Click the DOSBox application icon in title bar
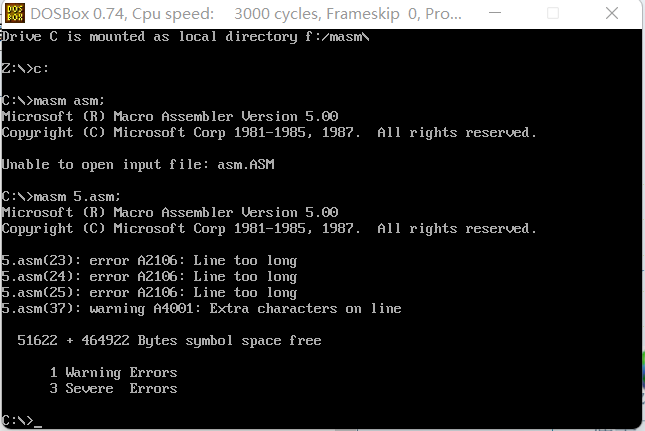Viewport: 645px width, 431px height. (15, 13)
